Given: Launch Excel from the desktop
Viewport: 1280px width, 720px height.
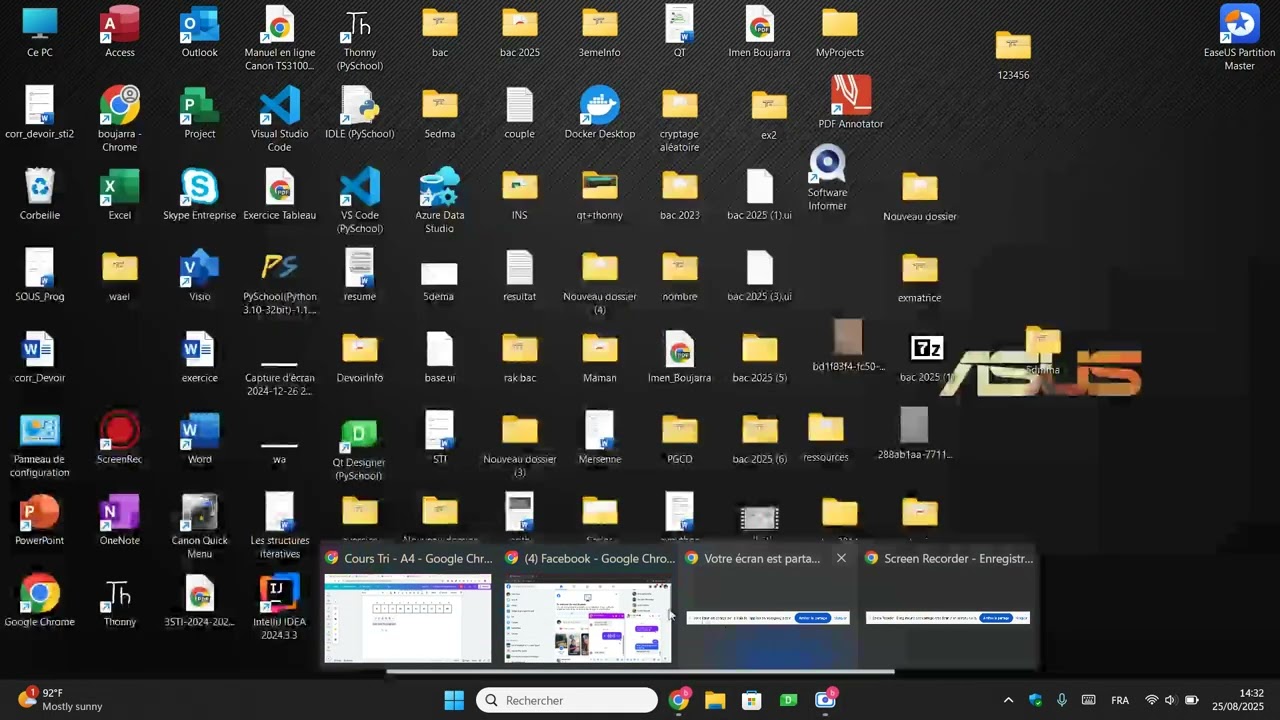Looking at the screenshot, I should pos(120,194).
